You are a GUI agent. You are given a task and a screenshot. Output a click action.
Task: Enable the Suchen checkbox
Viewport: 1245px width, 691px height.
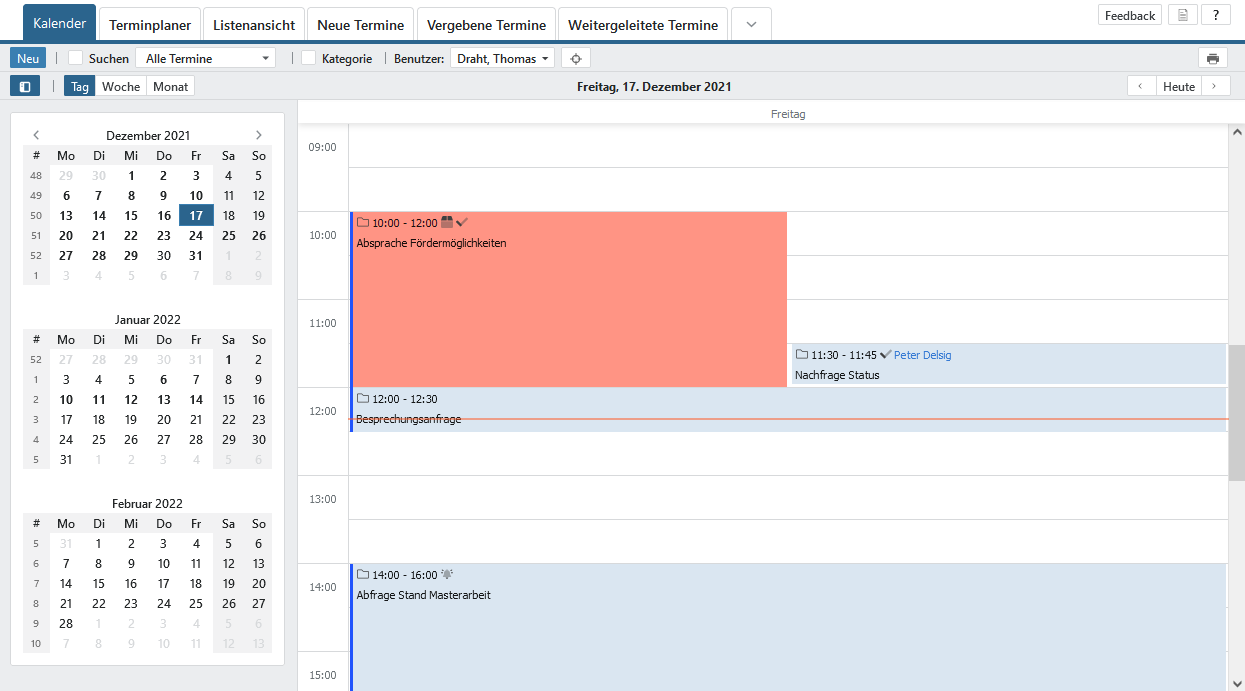[76, 58]
